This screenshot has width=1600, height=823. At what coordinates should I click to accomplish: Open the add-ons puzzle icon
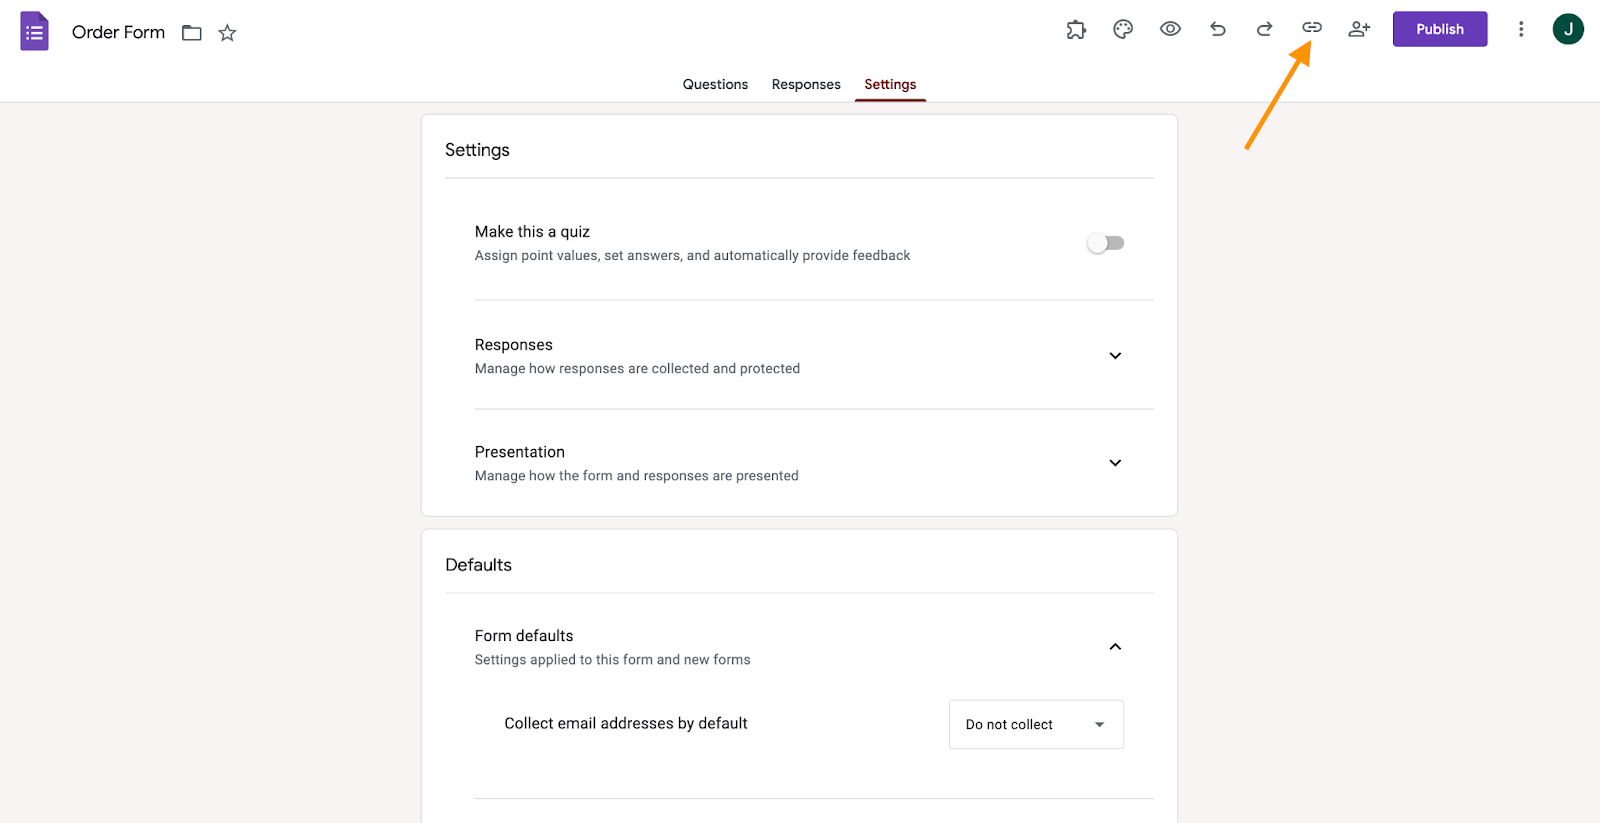tap(1076, 30)
